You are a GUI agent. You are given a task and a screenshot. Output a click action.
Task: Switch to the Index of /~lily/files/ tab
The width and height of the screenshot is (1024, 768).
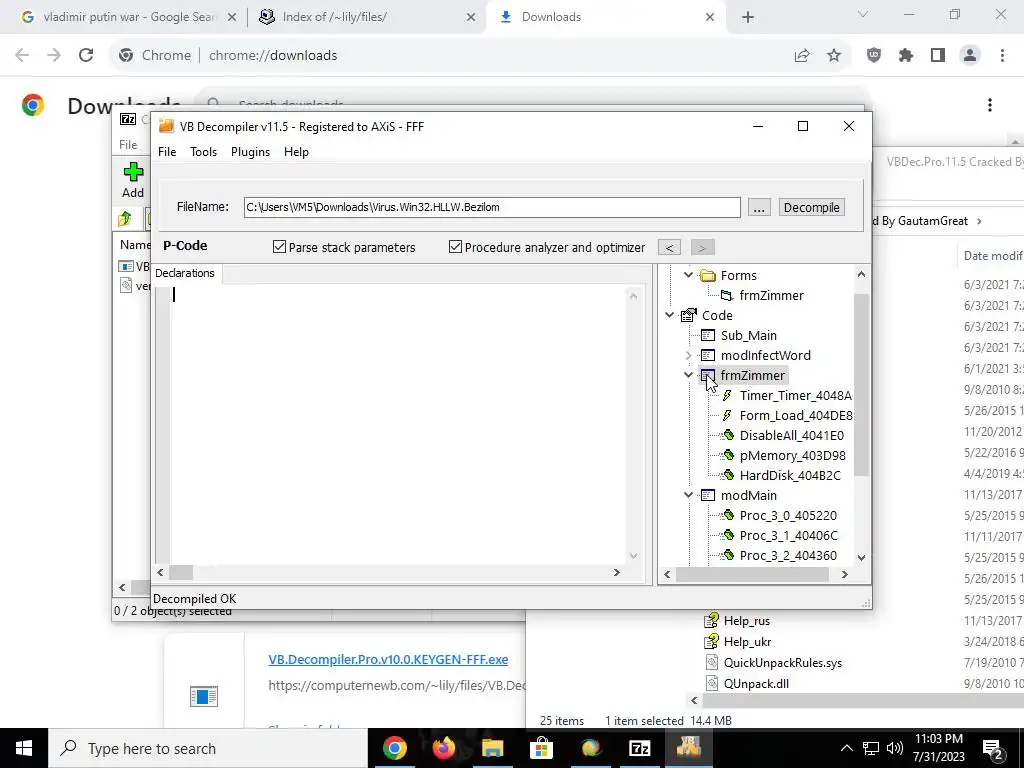pyautogui.click(x=367, y=17)
